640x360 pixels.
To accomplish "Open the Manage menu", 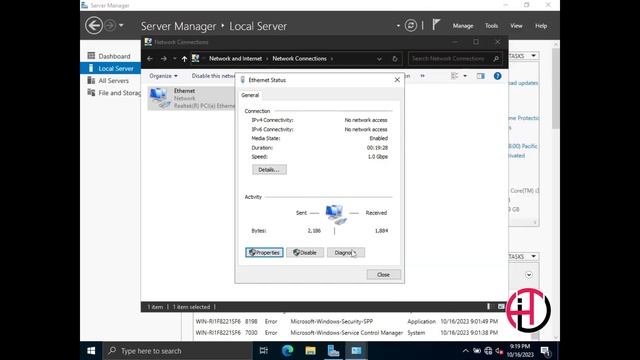I will (463, 26).
